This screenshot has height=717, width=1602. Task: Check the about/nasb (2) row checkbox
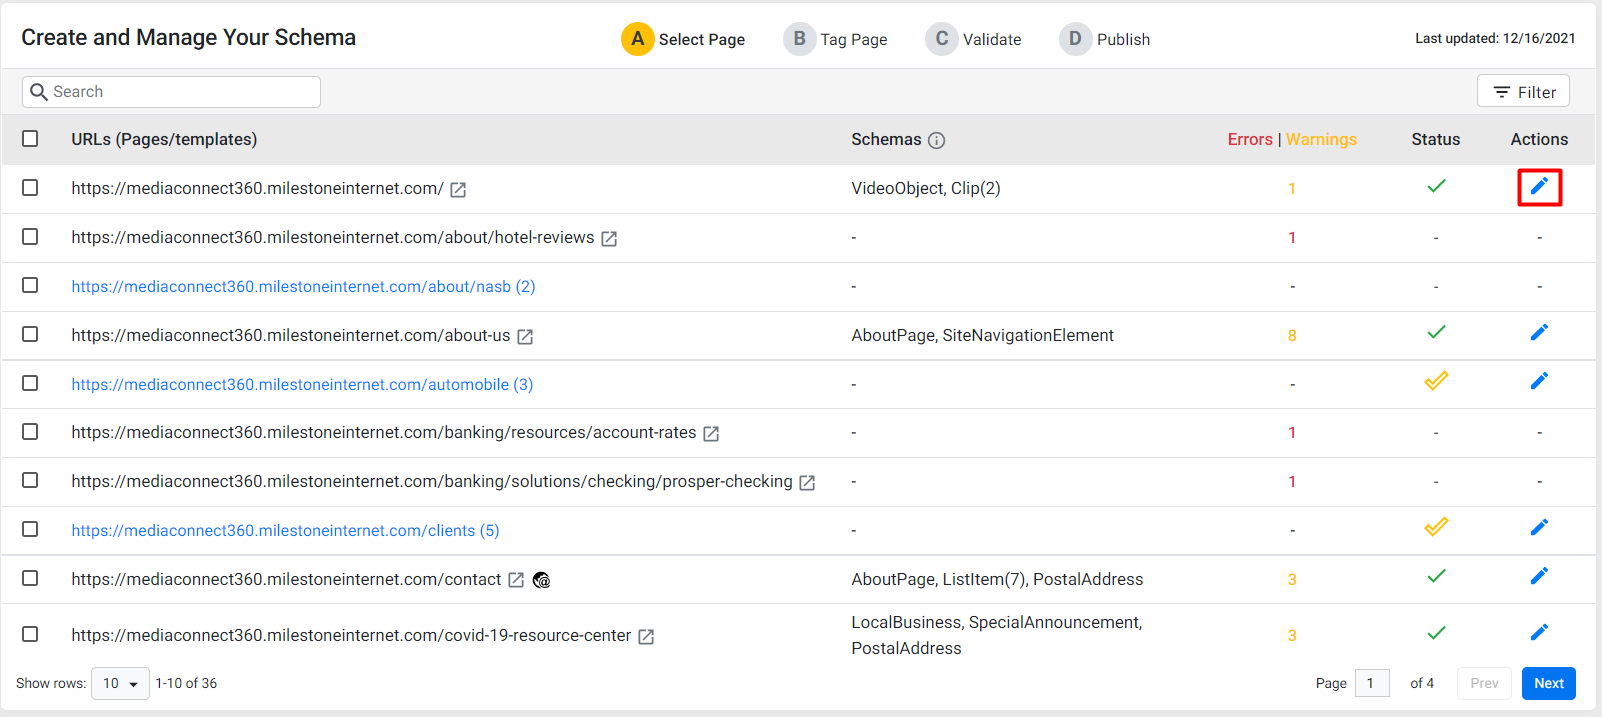point(30,285)
